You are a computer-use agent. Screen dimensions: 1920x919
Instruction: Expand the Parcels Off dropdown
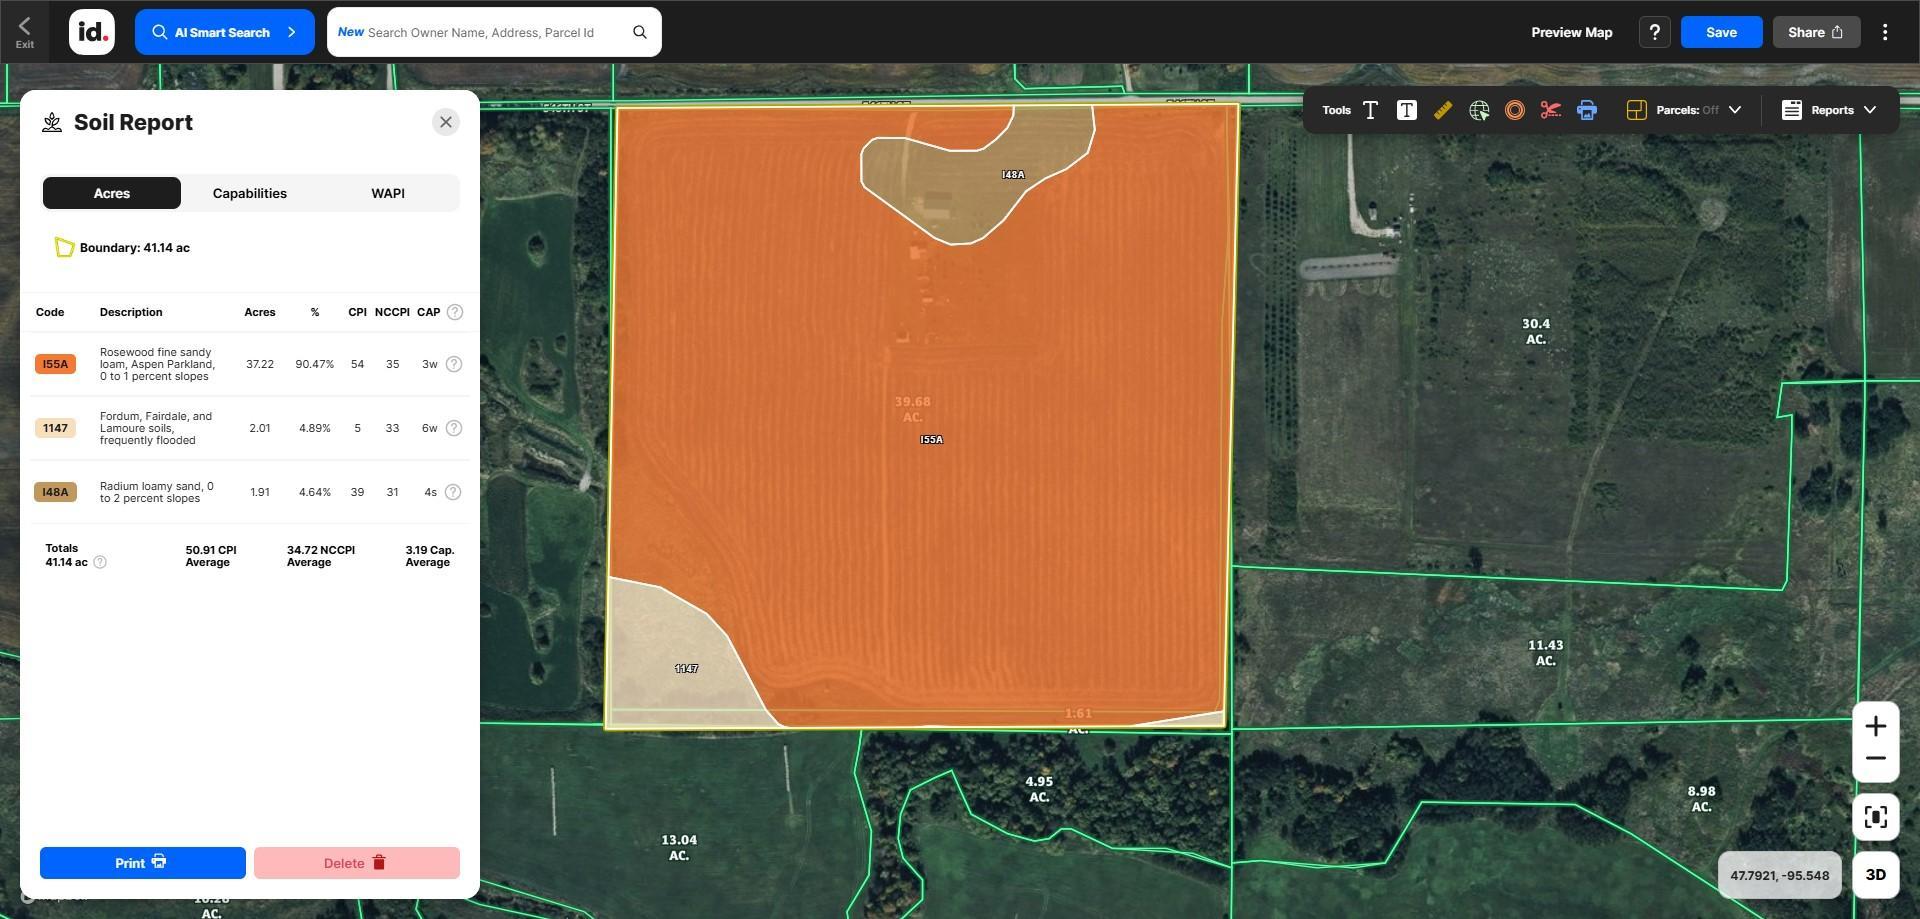click(1735, 110)
